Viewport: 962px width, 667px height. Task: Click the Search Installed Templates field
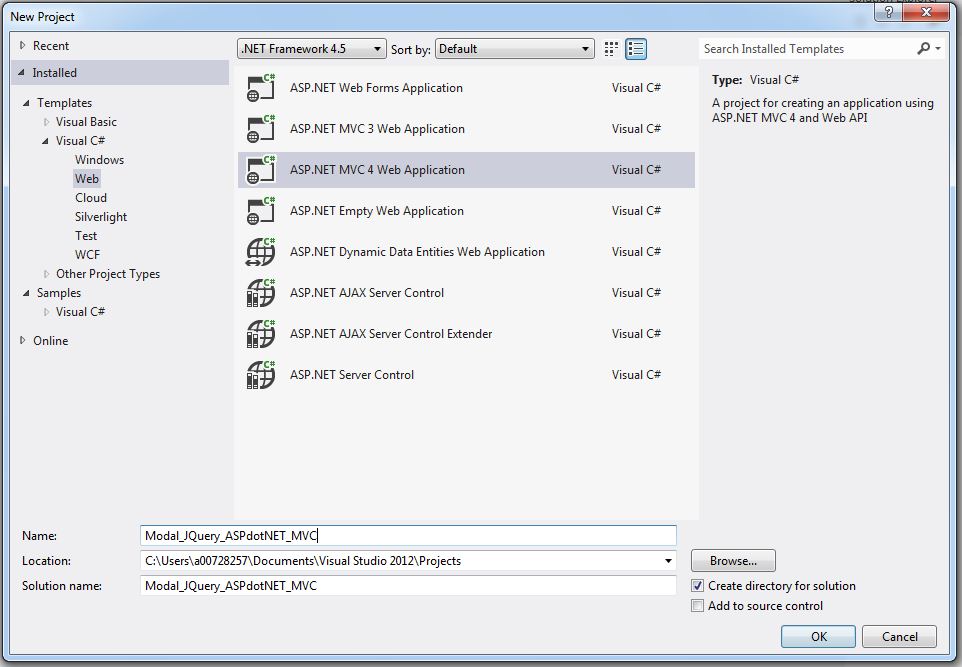point(807,48)
